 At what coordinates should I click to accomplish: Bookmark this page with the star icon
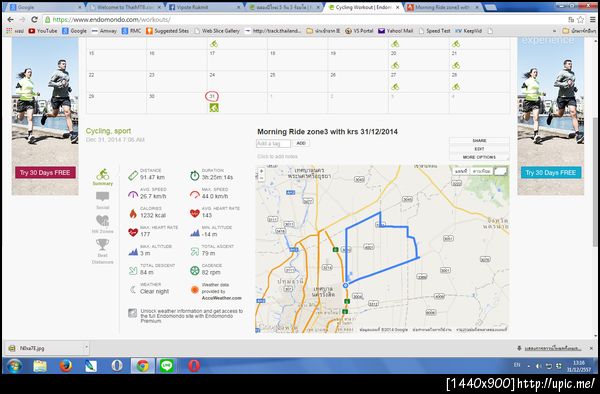click(x=580, y=20)
